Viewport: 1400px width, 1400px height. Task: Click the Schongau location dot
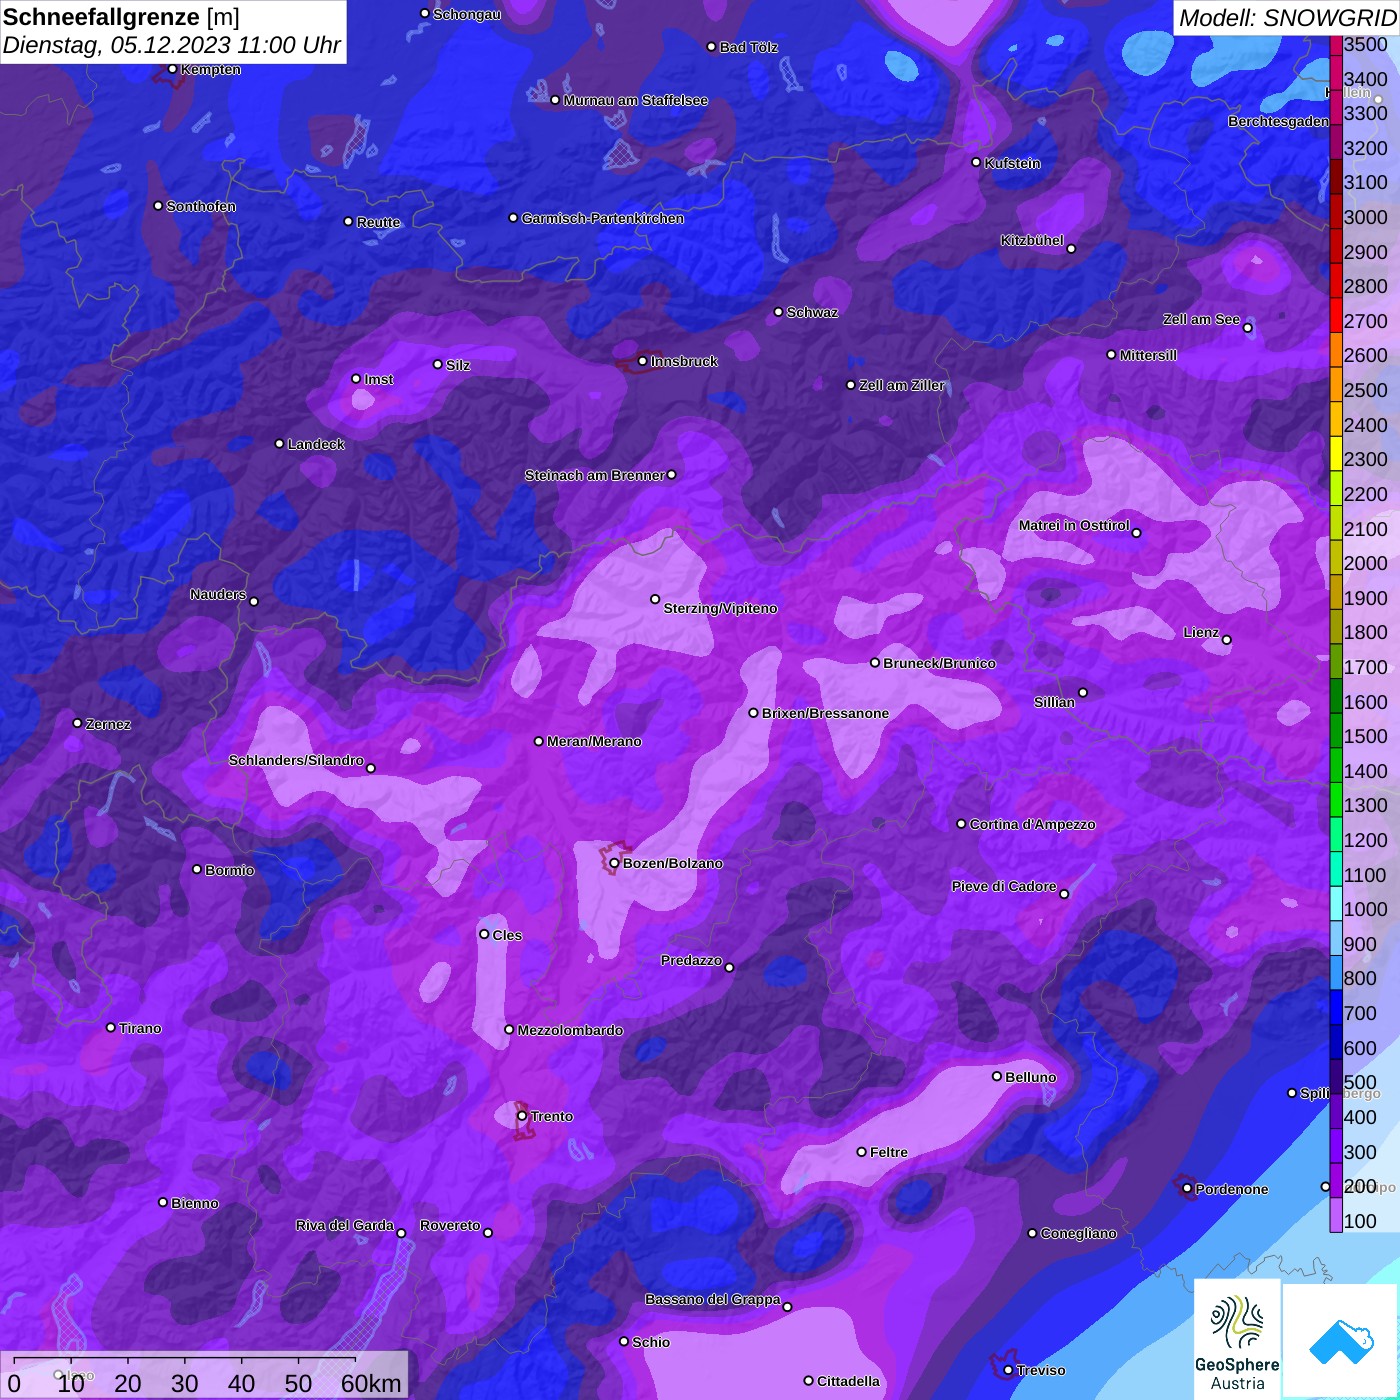(x=425, y=14)
